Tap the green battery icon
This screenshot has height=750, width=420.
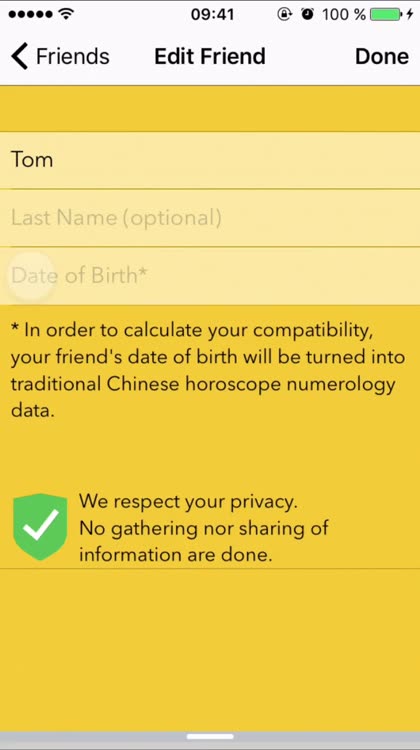point(387,14)
